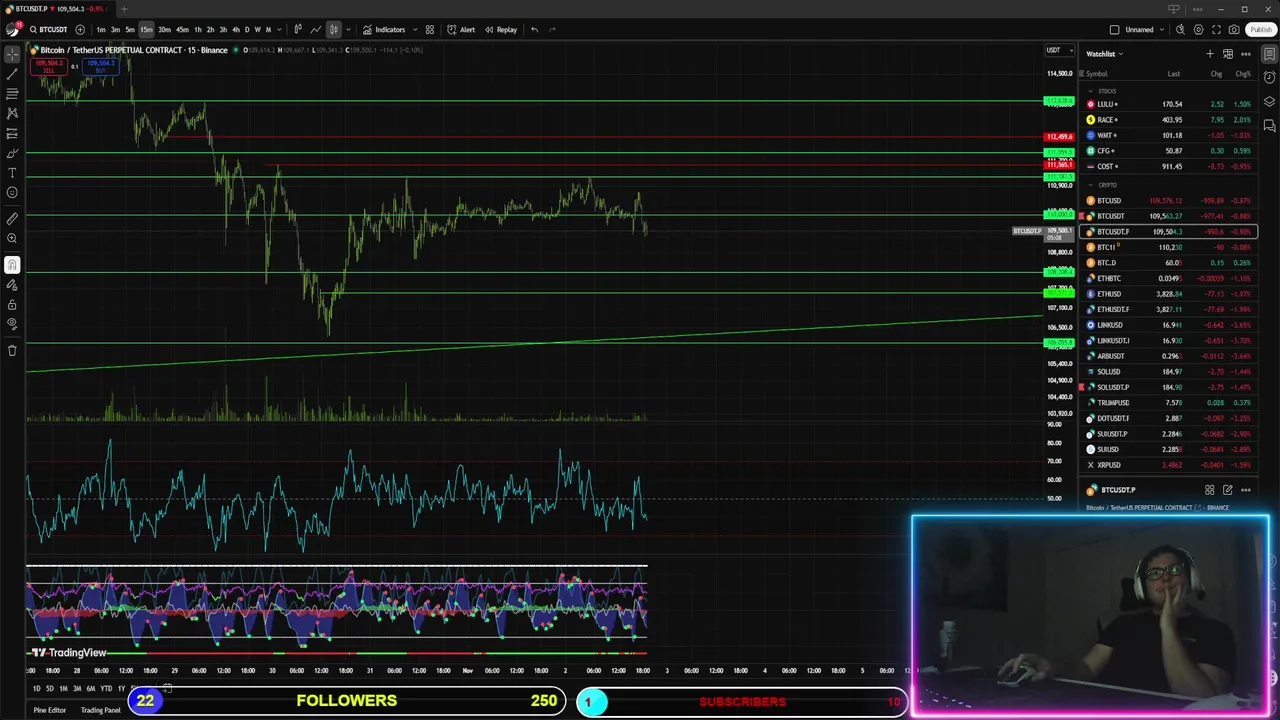Expand the Indicators favorites dropdown arrow
The image size is (1280, 720).
coord(413,30)
